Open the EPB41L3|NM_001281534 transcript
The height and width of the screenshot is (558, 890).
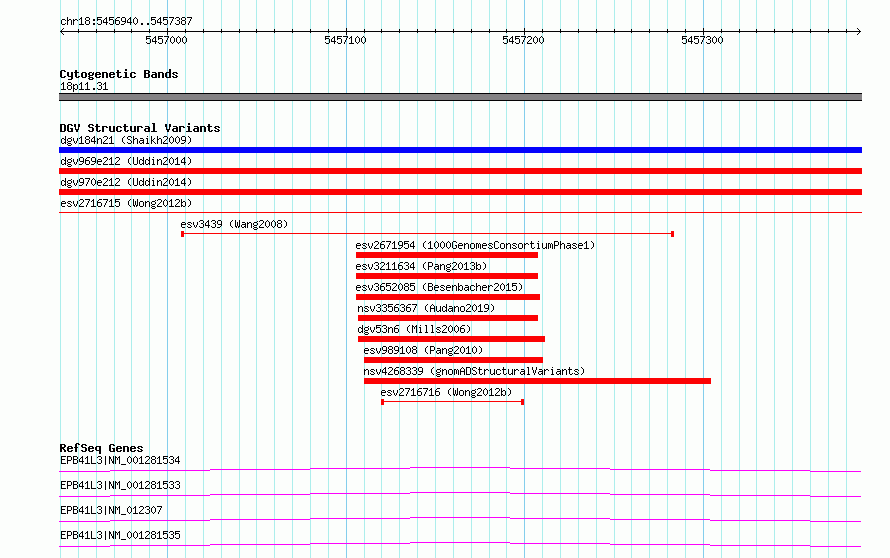coord(120,460)
